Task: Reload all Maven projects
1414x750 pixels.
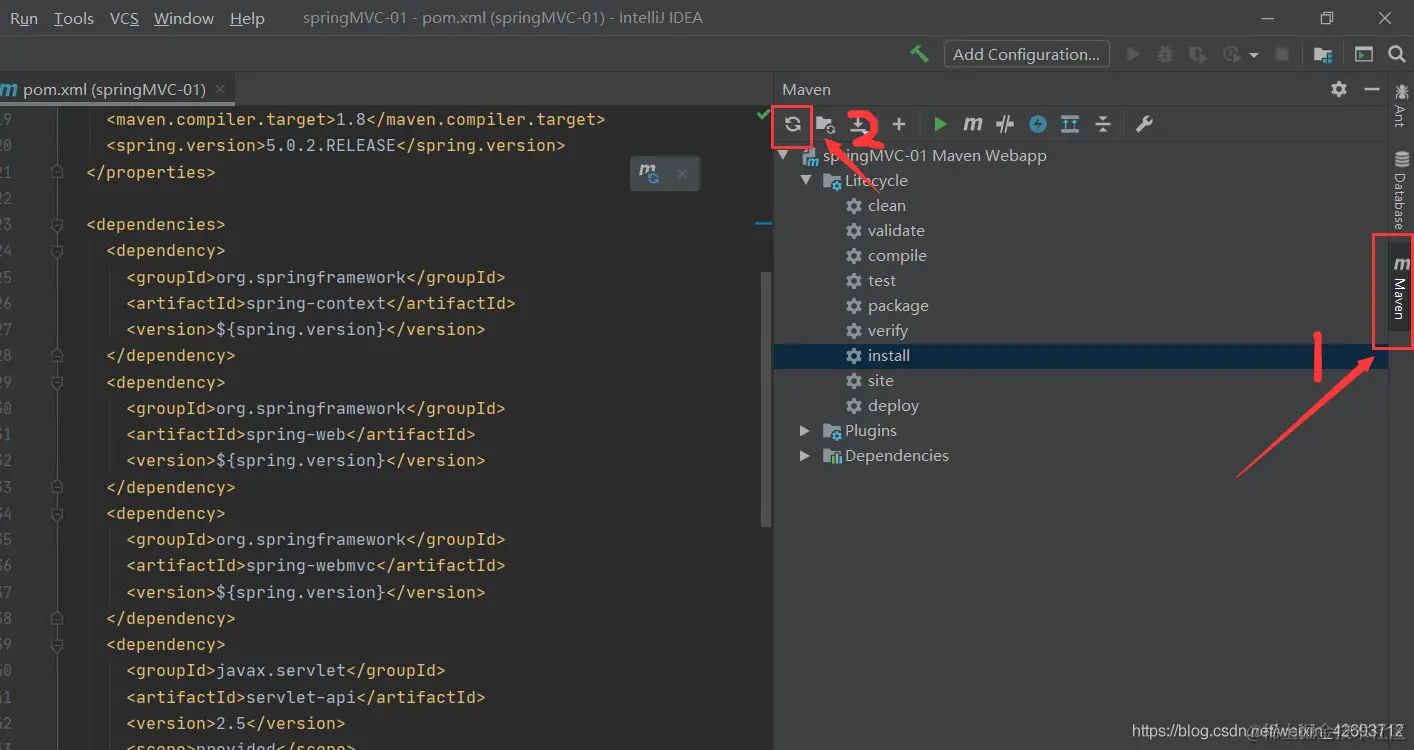Action: (x=792, y=124)
